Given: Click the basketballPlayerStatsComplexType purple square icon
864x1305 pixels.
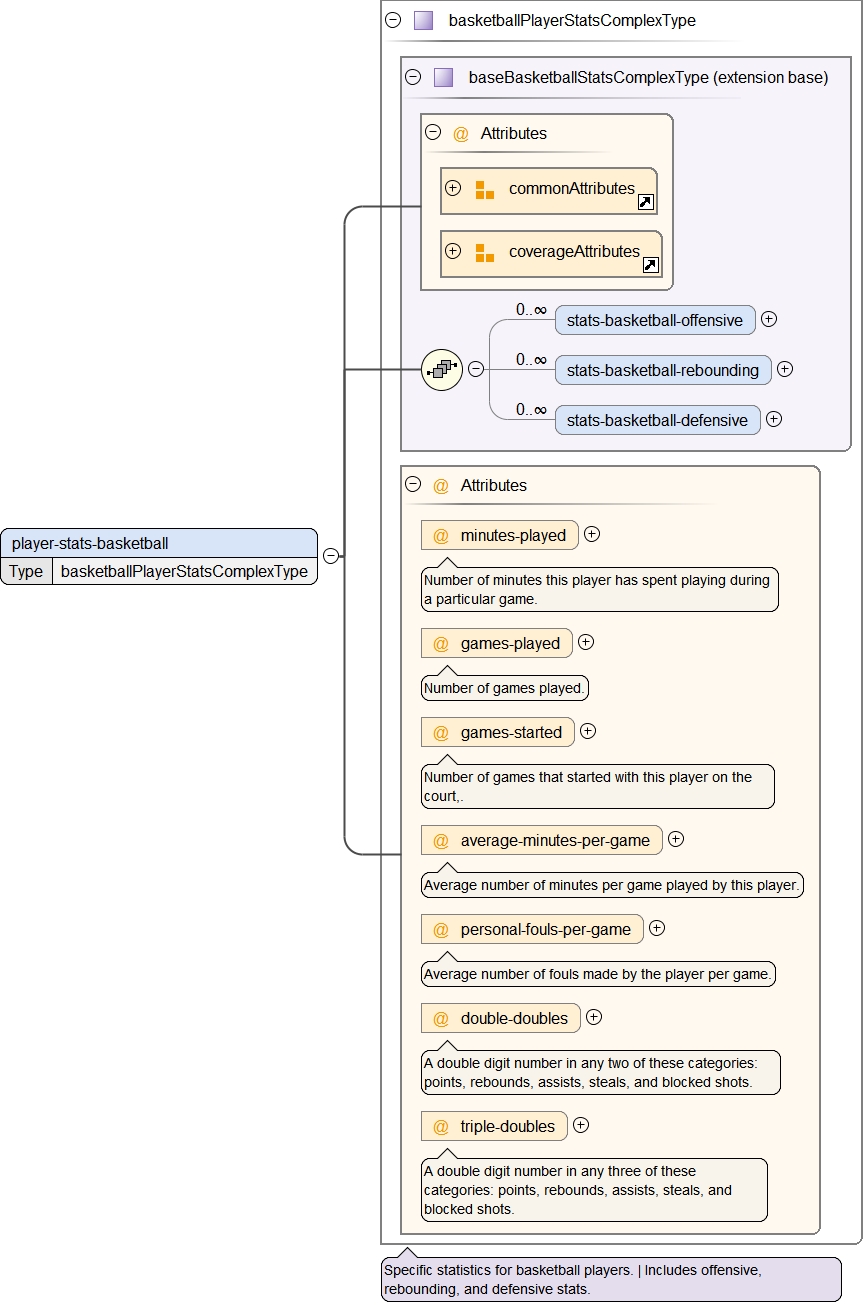Looking at the screenshot, I should [424, 20].
